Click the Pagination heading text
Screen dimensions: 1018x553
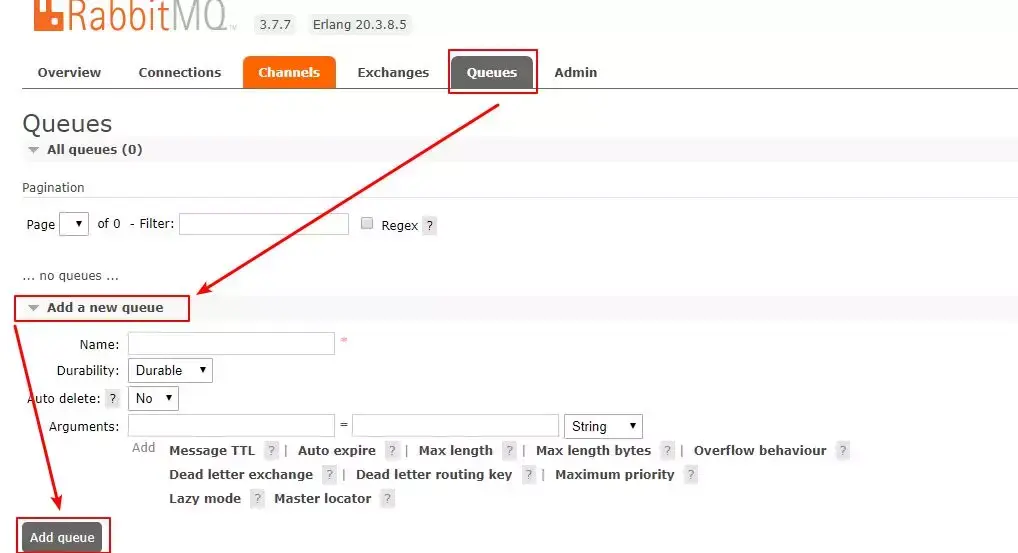(x=53, y=188)
